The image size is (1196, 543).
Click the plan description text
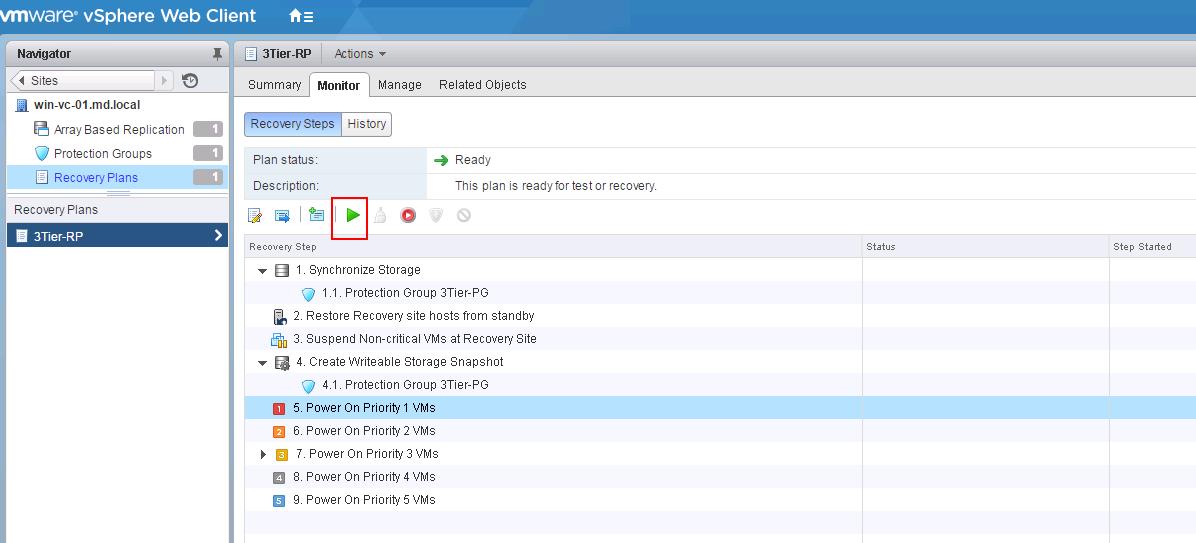click(x=555, y=186)
